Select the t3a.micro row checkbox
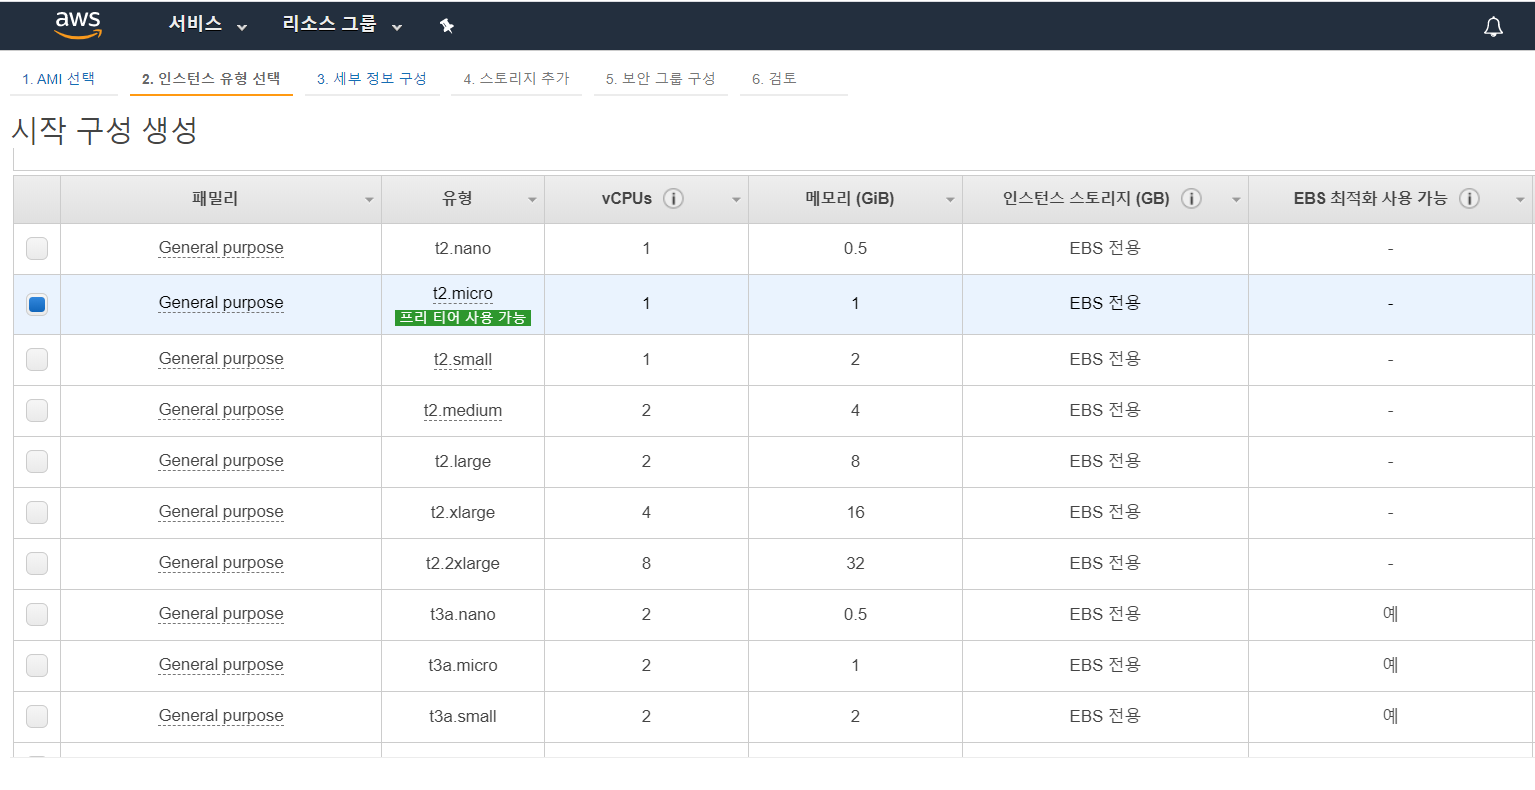The height and width of the screenshot is (790, 1535). click(37, 665)
